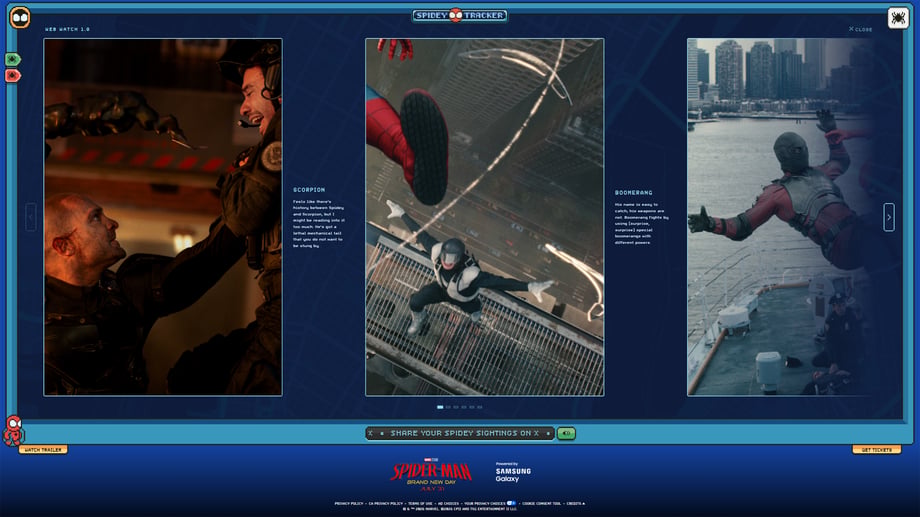The width and height of the screenshot is (920, 517).
Task: Click the Spider-Man Brand New Day logo
Action: click(x=432, y=474)
